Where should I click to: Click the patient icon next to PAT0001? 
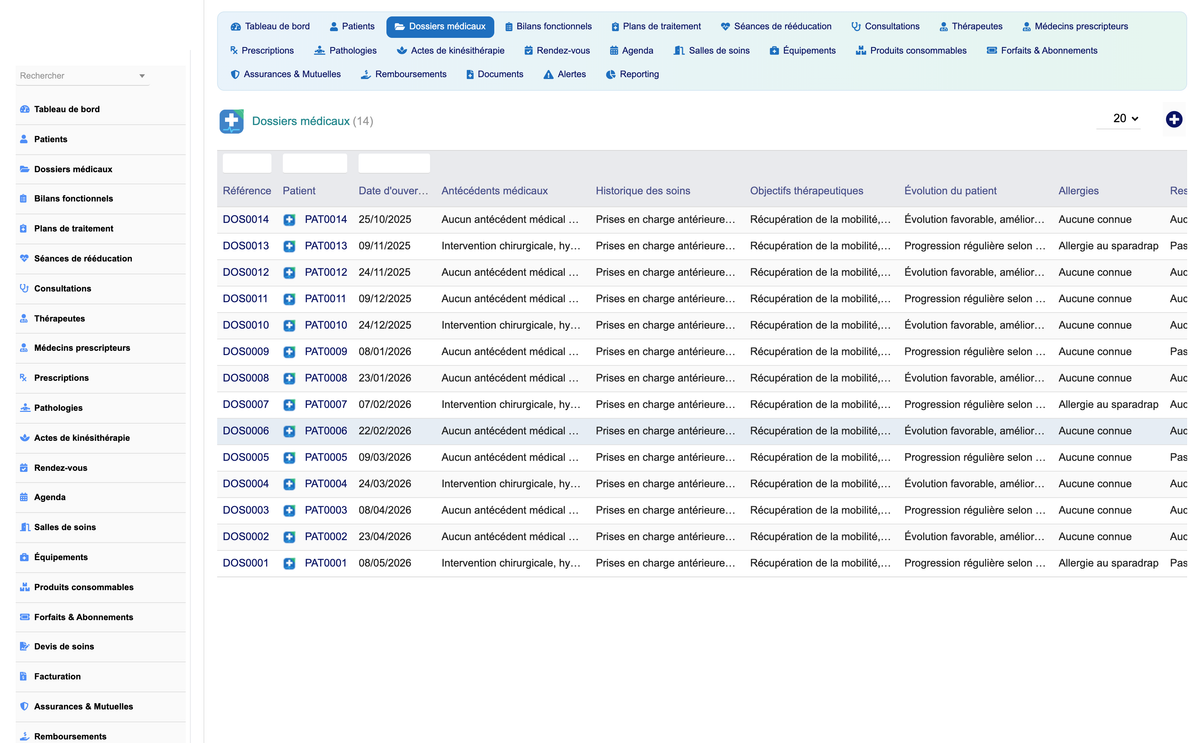[289, 563]
